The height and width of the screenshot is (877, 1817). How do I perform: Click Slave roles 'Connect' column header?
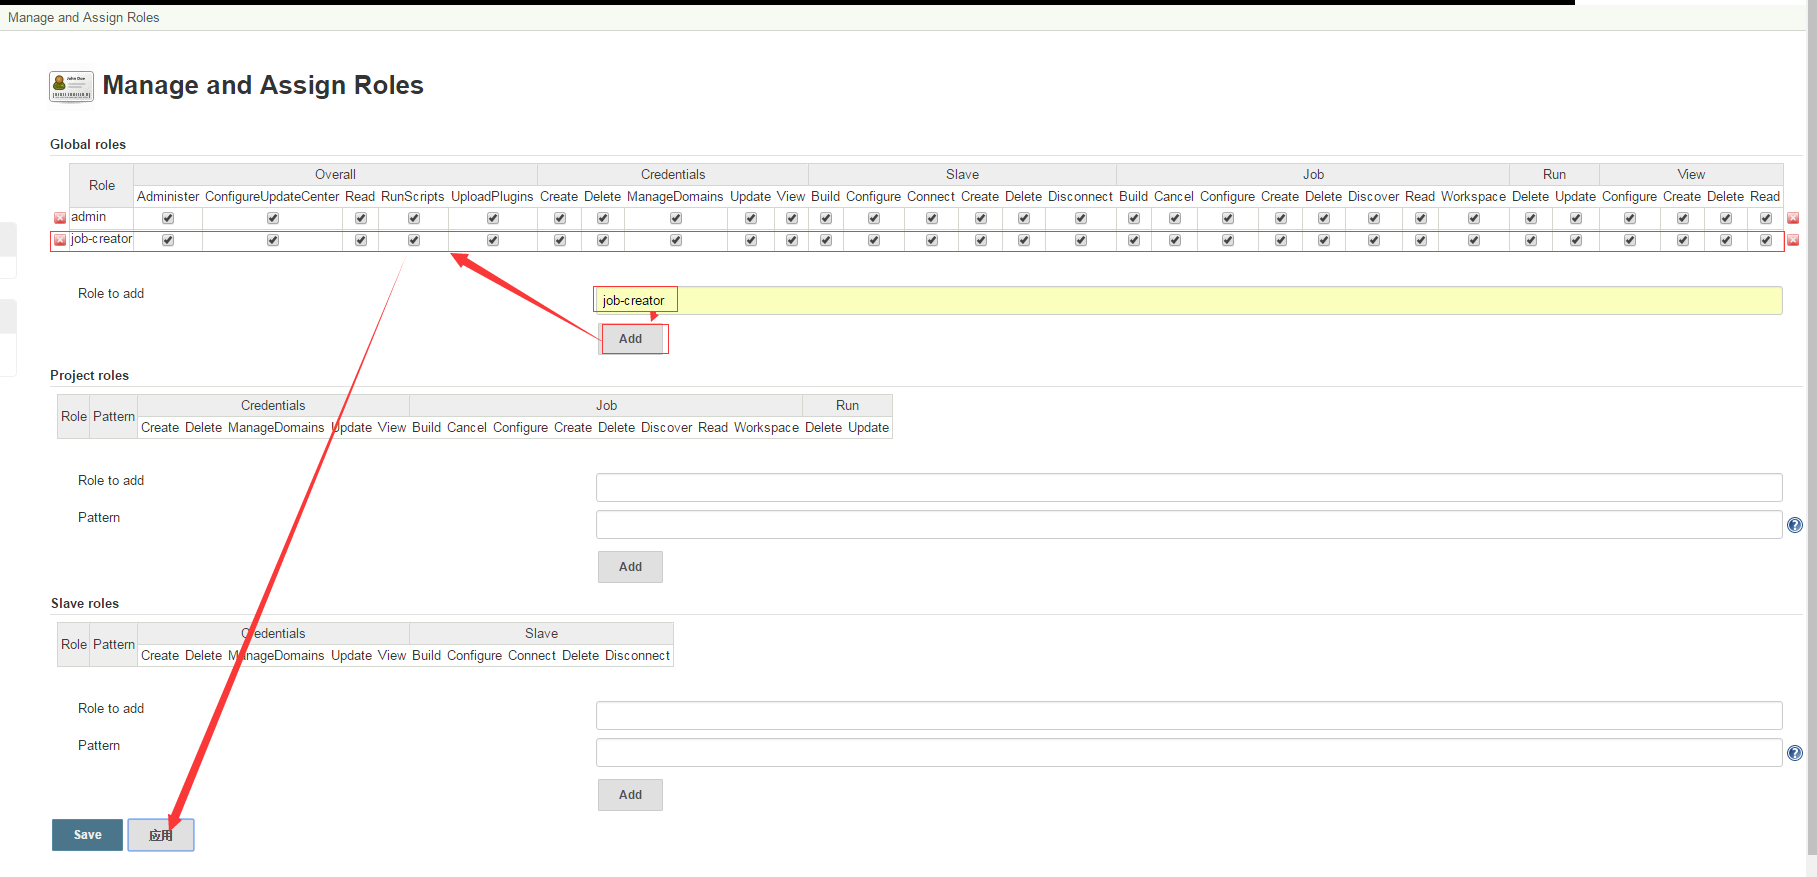pos(532,656)
